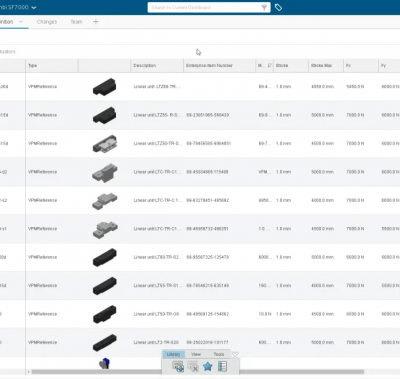
Task: Click VPMReference in the LT3-TR-520 row
Action: coord(42,342)
